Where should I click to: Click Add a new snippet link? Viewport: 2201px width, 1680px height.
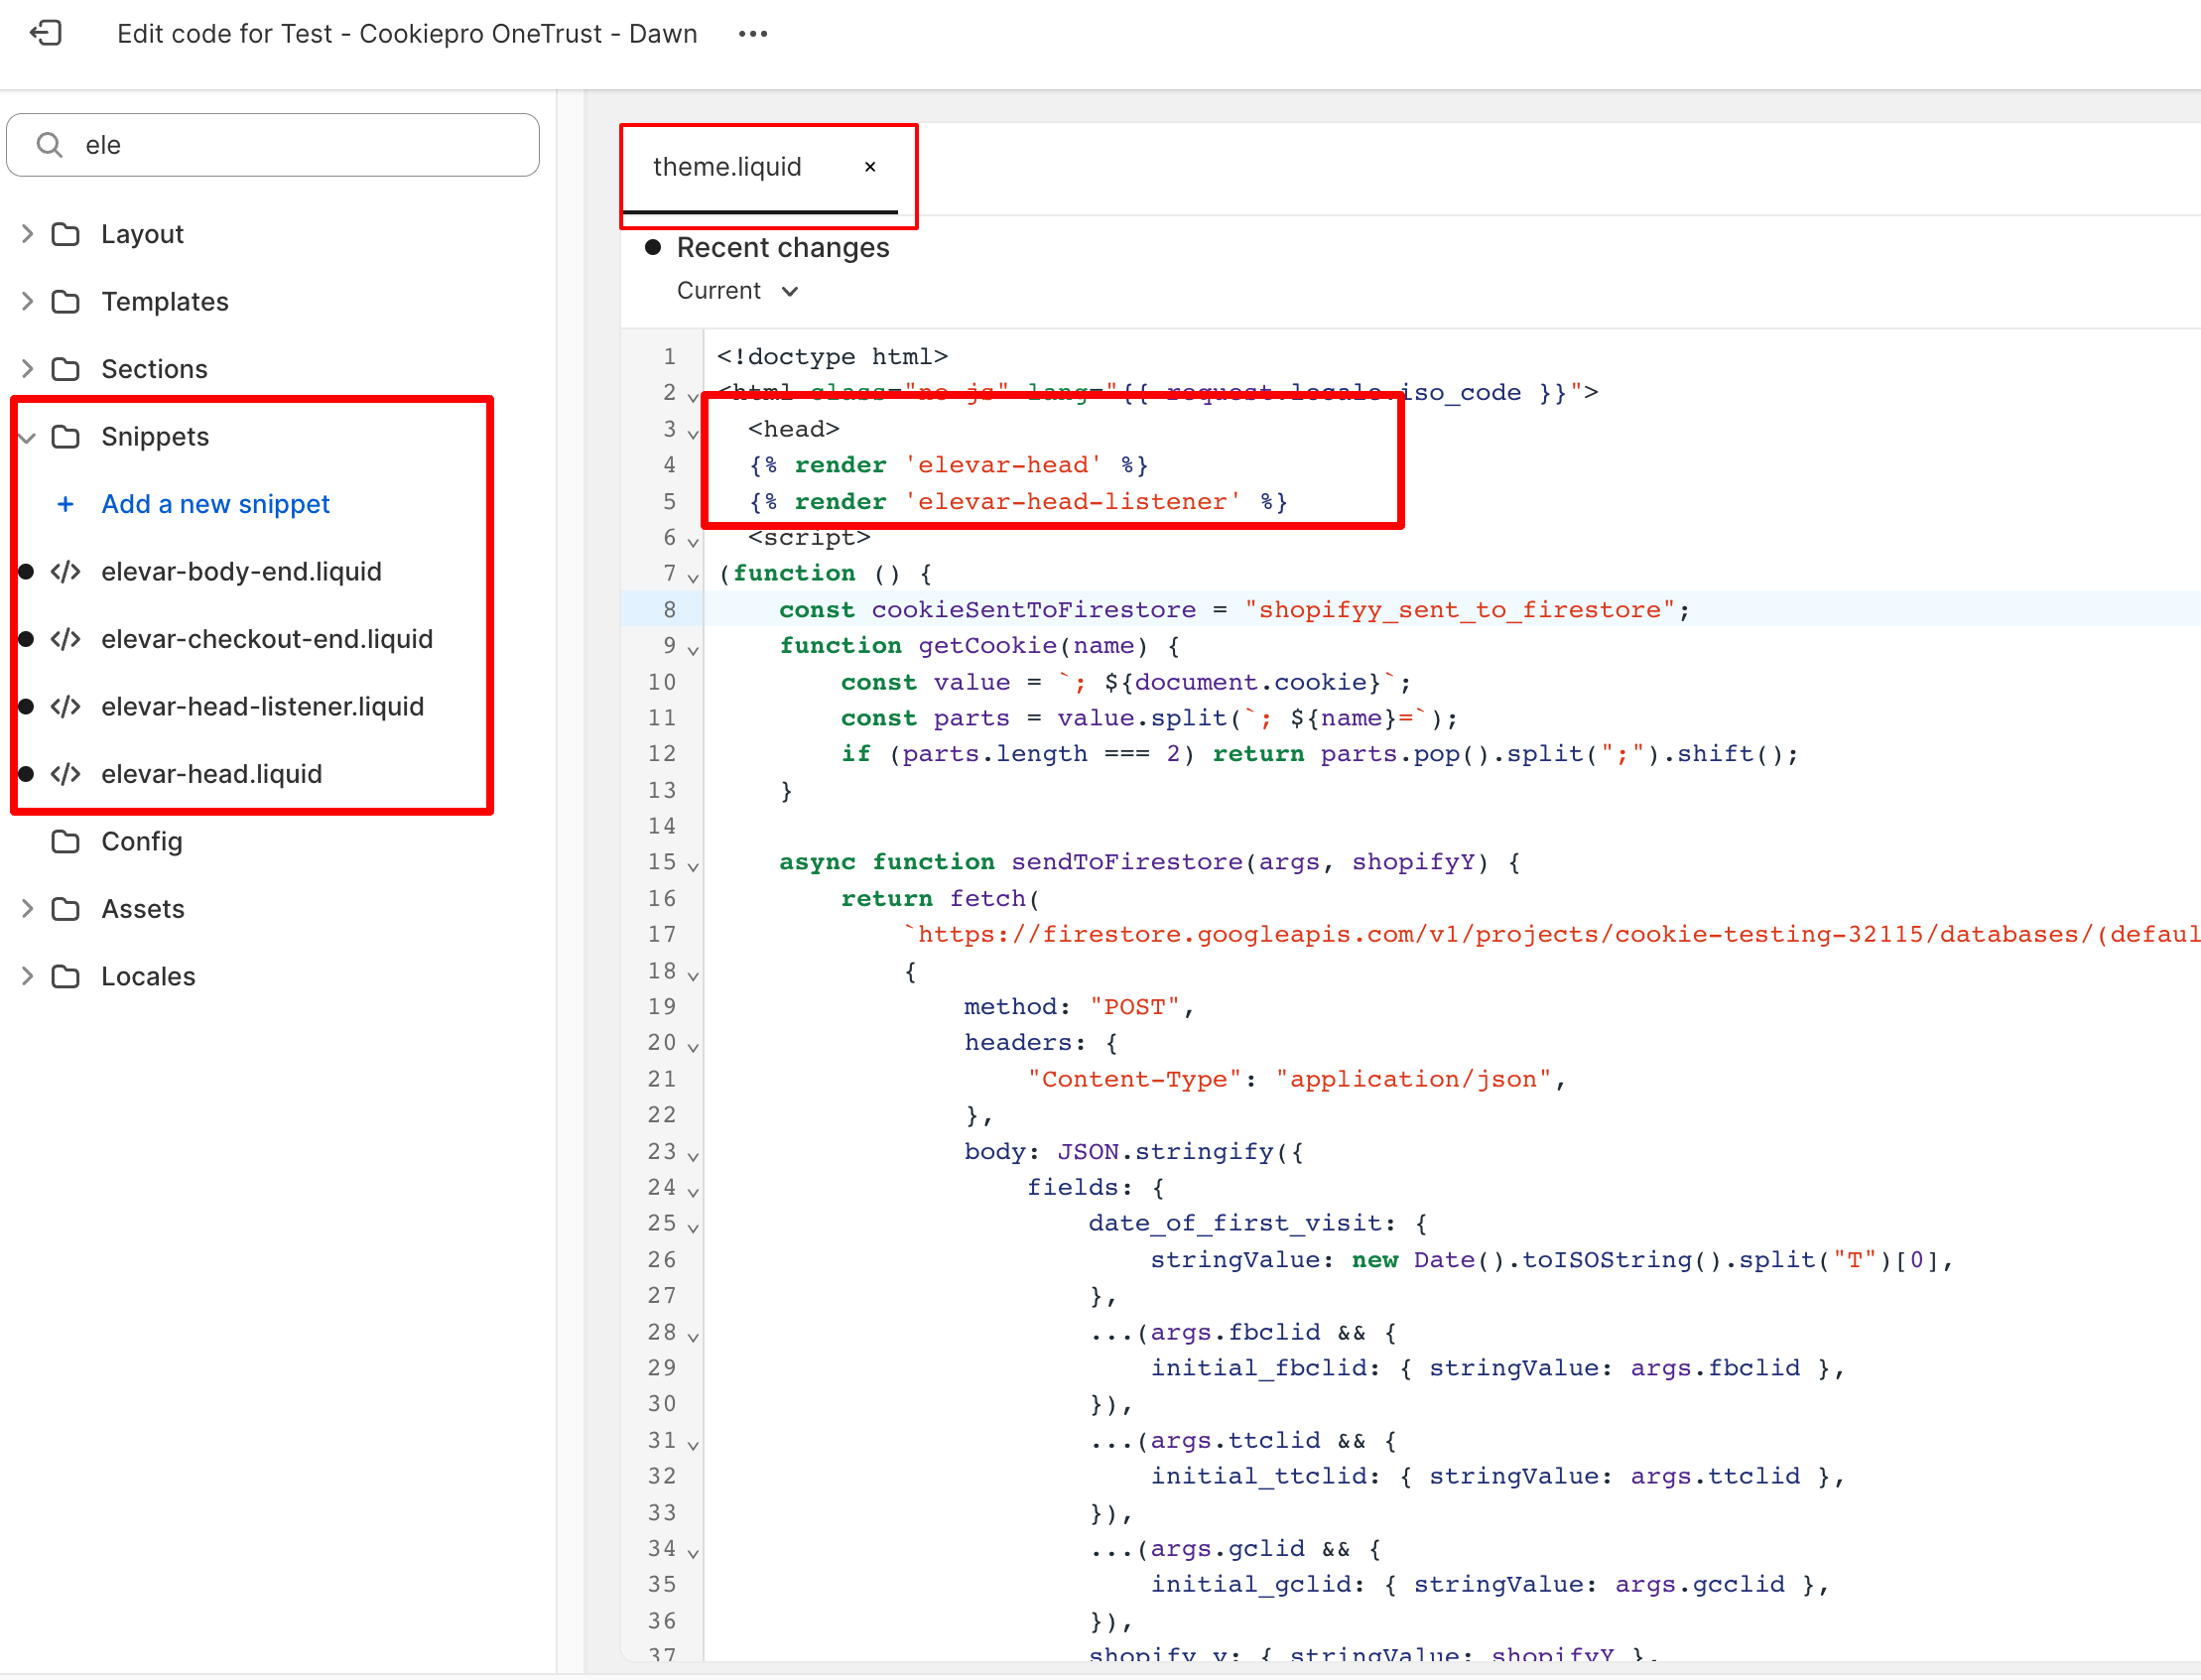point(215,504)
